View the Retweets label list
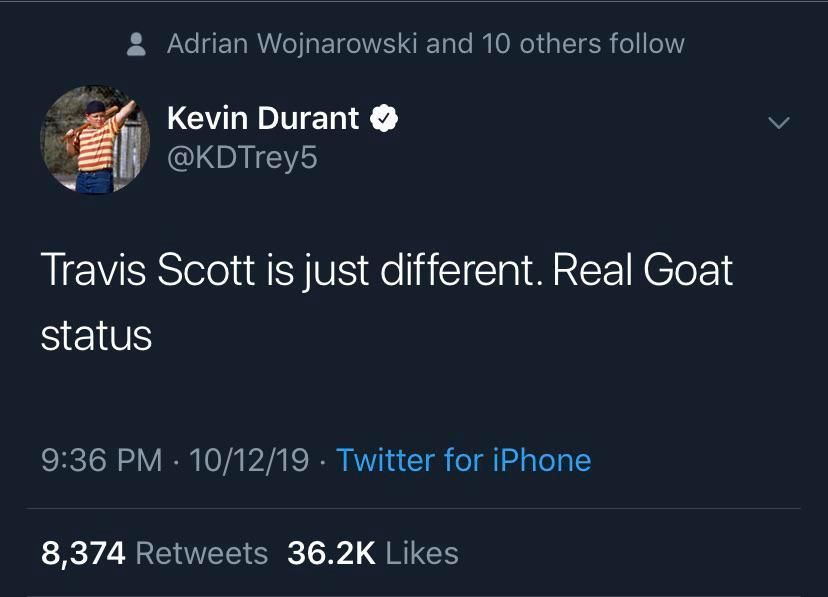 pyautogui.click(x=201, y=553)
